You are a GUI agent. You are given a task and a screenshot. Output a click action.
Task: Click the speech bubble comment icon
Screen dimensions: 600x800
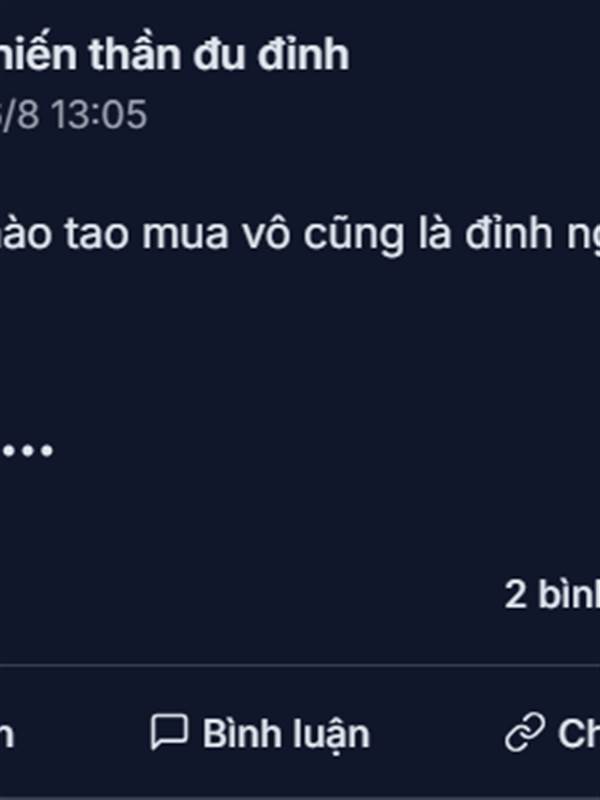point(169,732)
